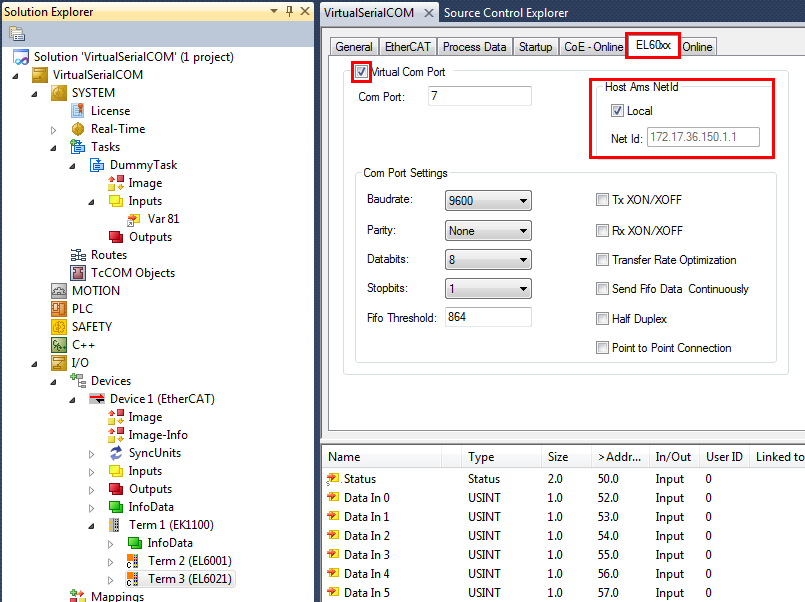
Task: Click the Term 2 (EL6001) icon
Action: [x=133, y=561]
